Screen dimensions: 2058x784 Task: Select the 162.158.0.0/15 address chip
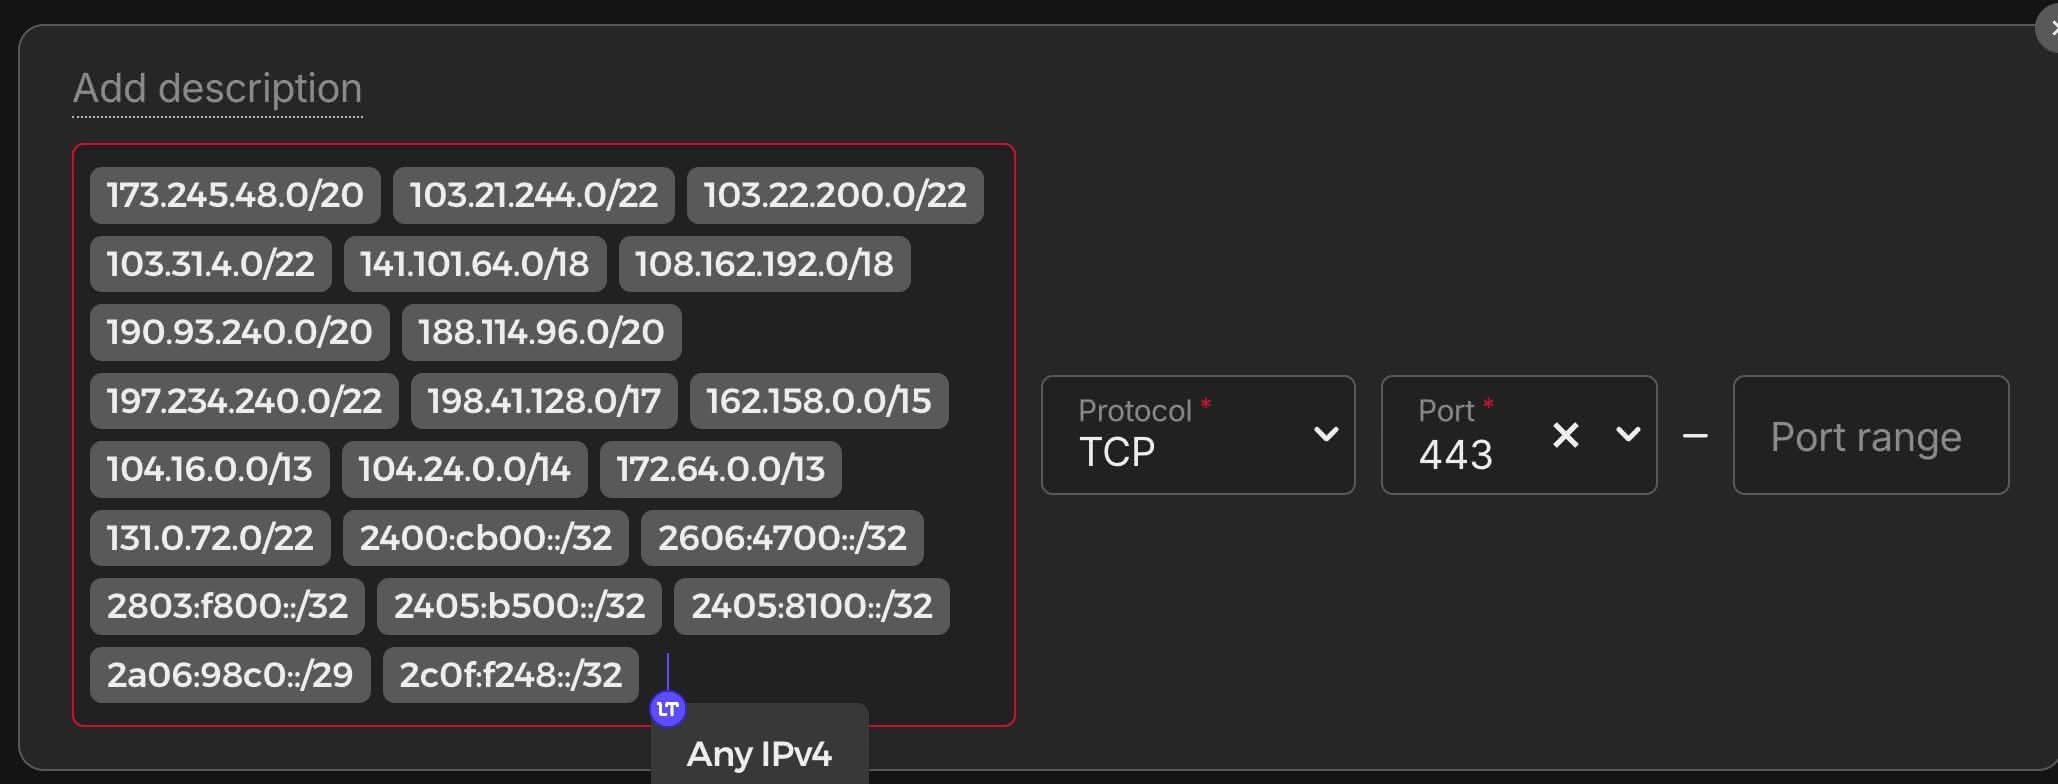[x=818, y=401]
